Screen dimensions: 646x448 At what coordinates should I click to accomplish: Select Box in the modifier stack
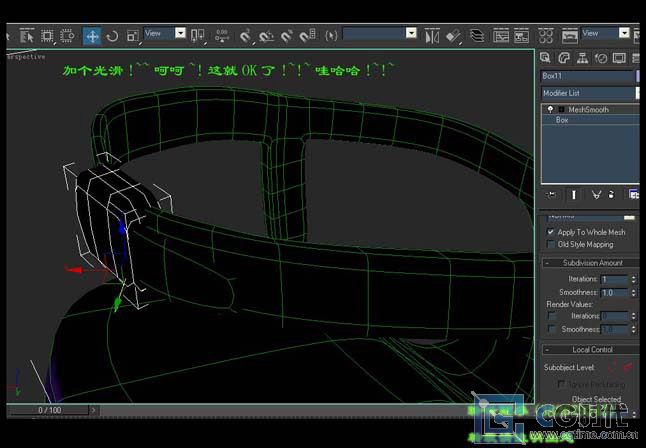pyautogui.click(x=562, y=119)
